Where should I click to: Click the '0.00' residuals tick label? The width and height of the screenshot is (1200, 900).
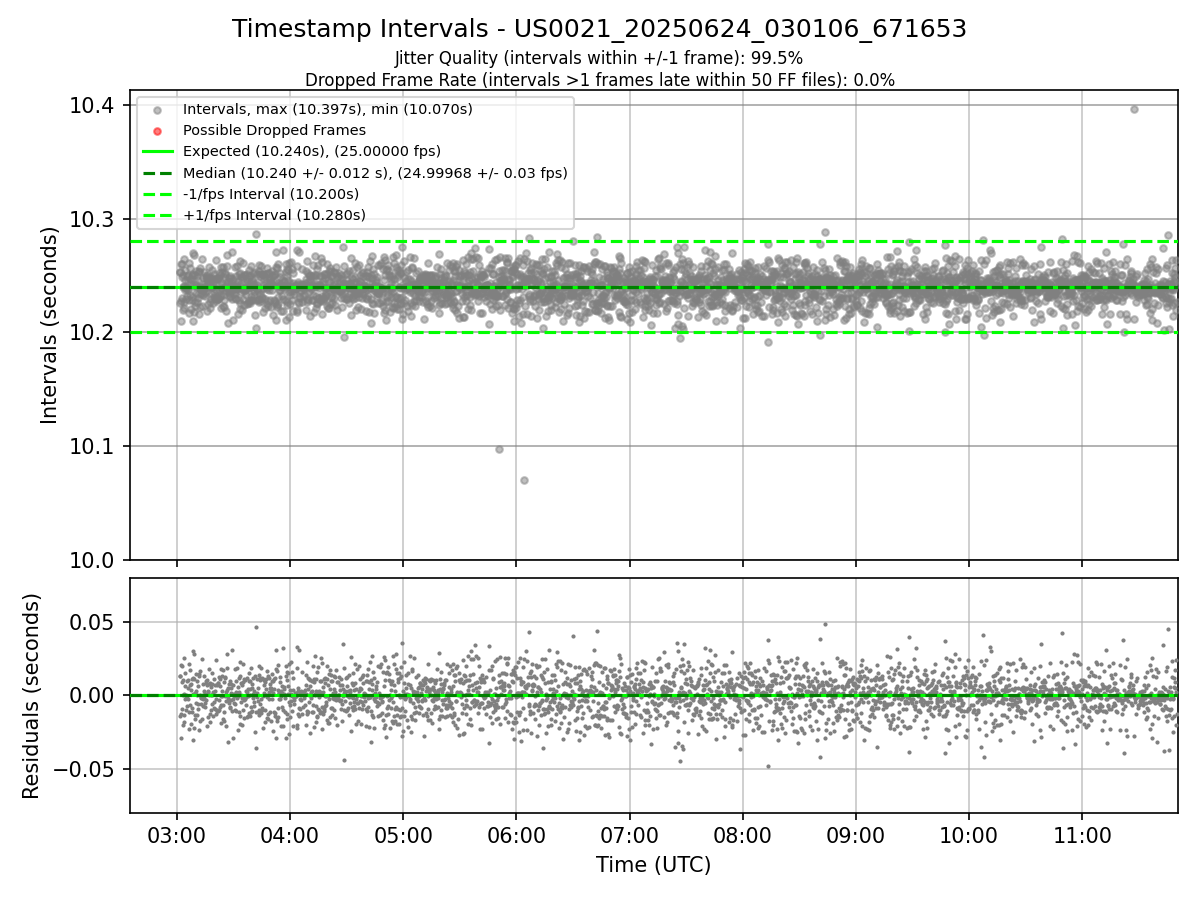94,696
